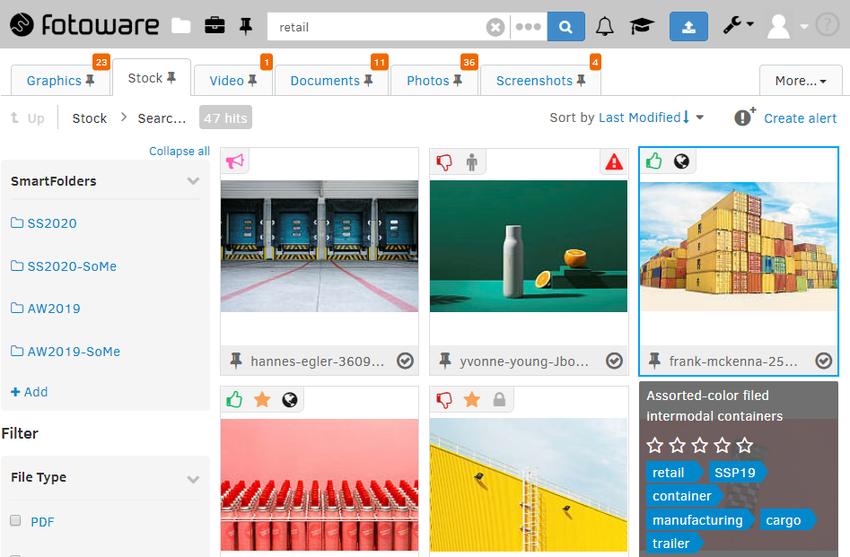
Task: Click the pink megaphone icon on first image
Action: coord(234,161)
